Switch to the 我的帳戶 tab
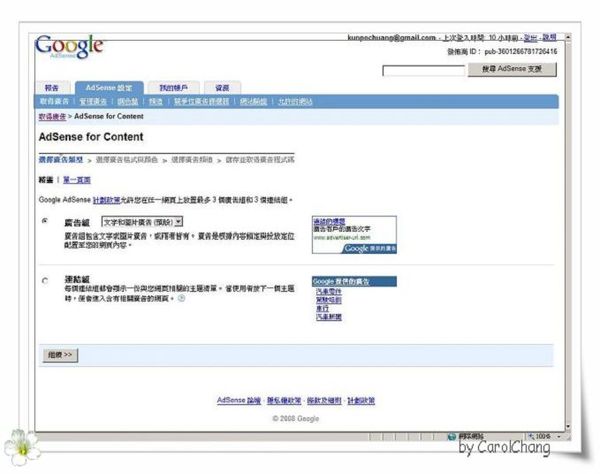This screenshot has height=474, width=600. pos(173,88)
